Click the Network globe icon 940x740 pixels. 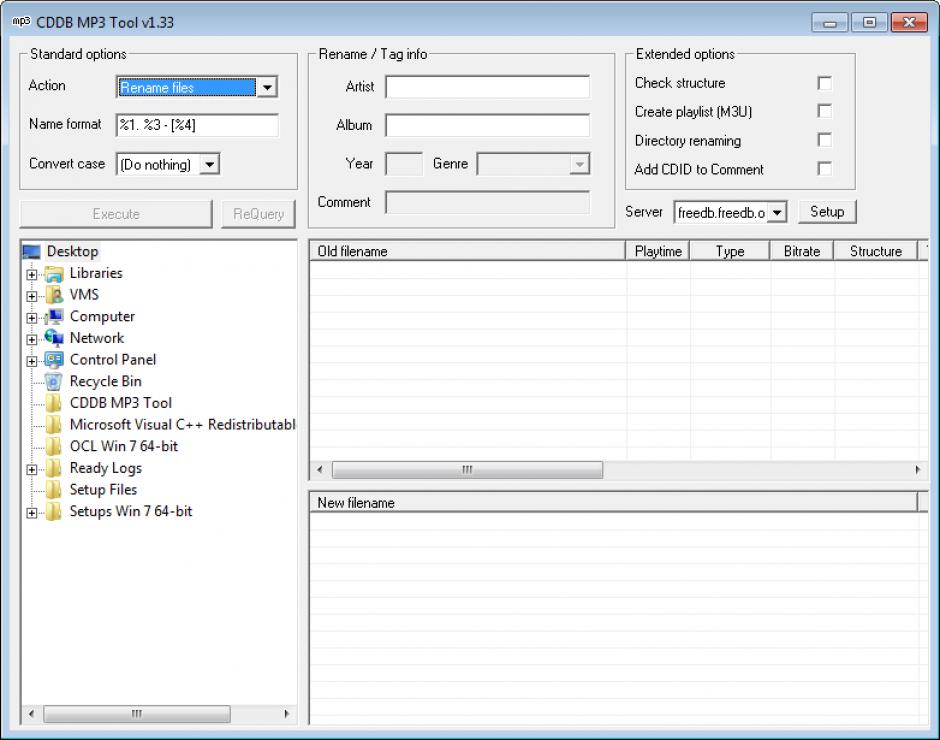tap(54, 338)
